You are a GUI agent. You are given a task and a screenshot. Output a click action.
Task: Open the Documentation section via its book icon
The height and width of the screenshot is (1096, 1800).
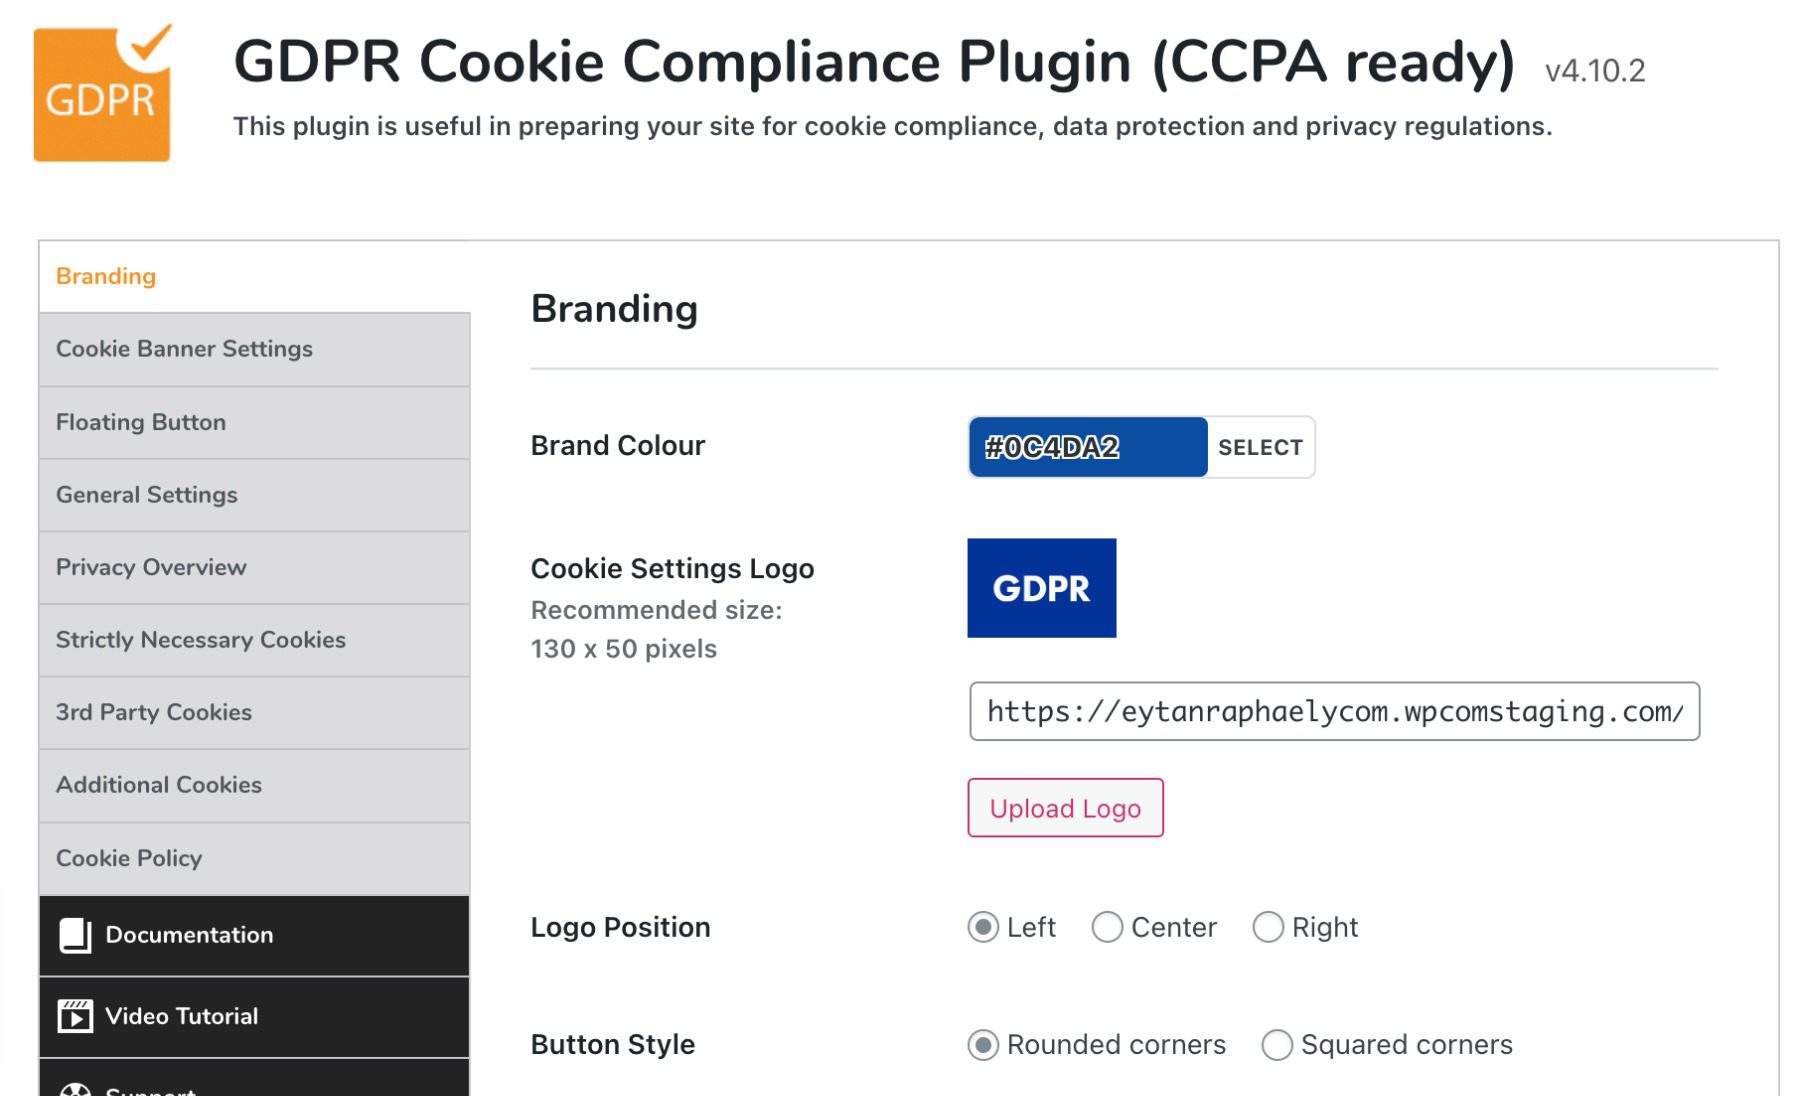click(x=76, y=934)
